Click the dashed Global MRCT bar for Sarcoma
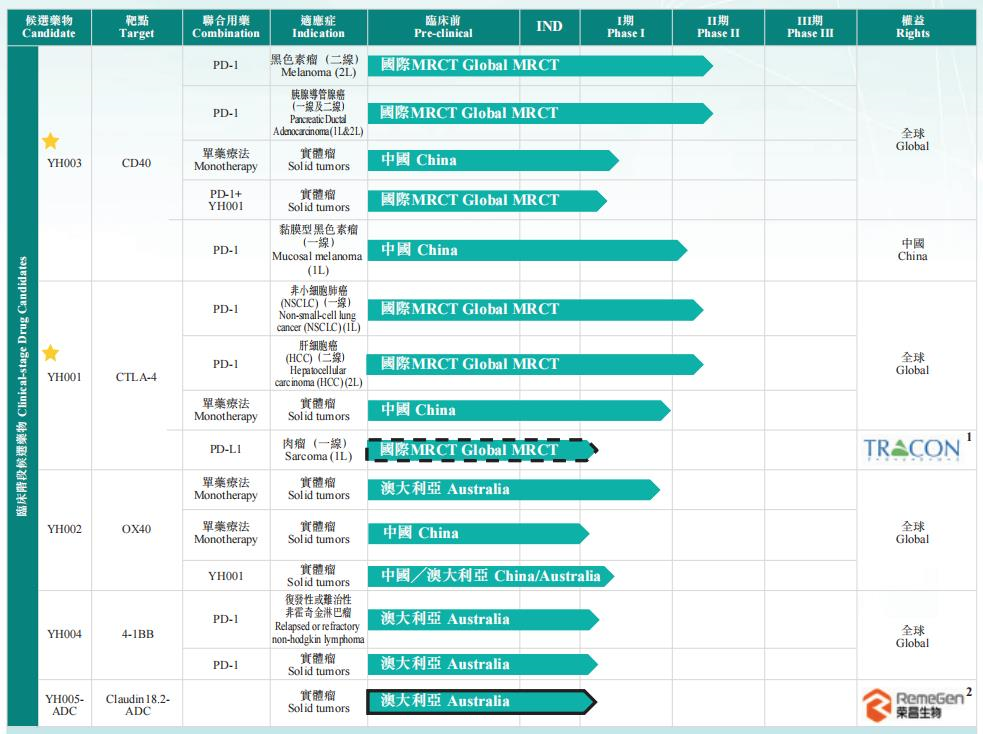Screen dimensions: 983x734 tap(480, 450)
